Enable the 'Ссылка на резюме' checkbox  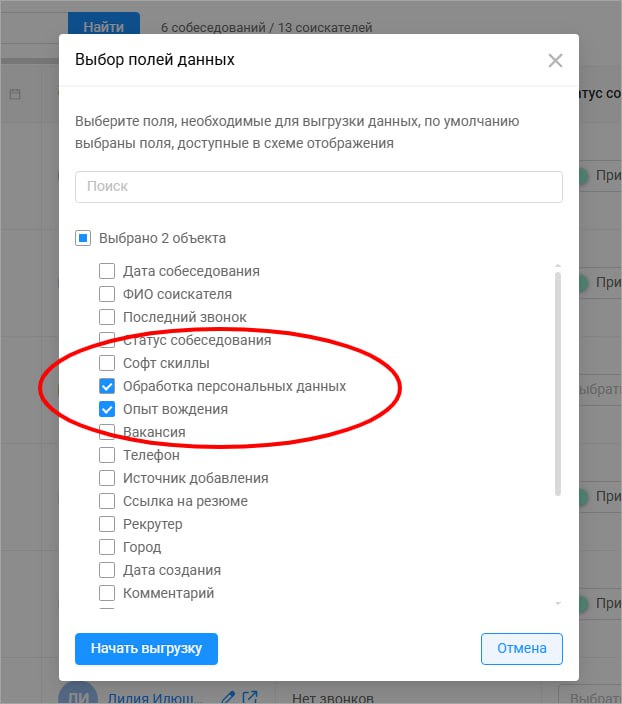click(x=107, y=501)
